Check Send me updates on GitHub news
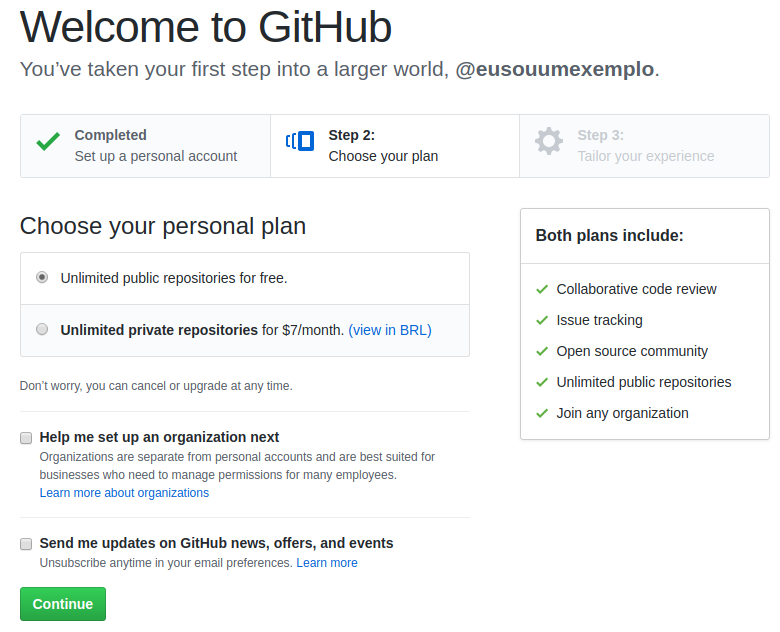The width and height of the screenshot is (780, 632). point(26,544)
